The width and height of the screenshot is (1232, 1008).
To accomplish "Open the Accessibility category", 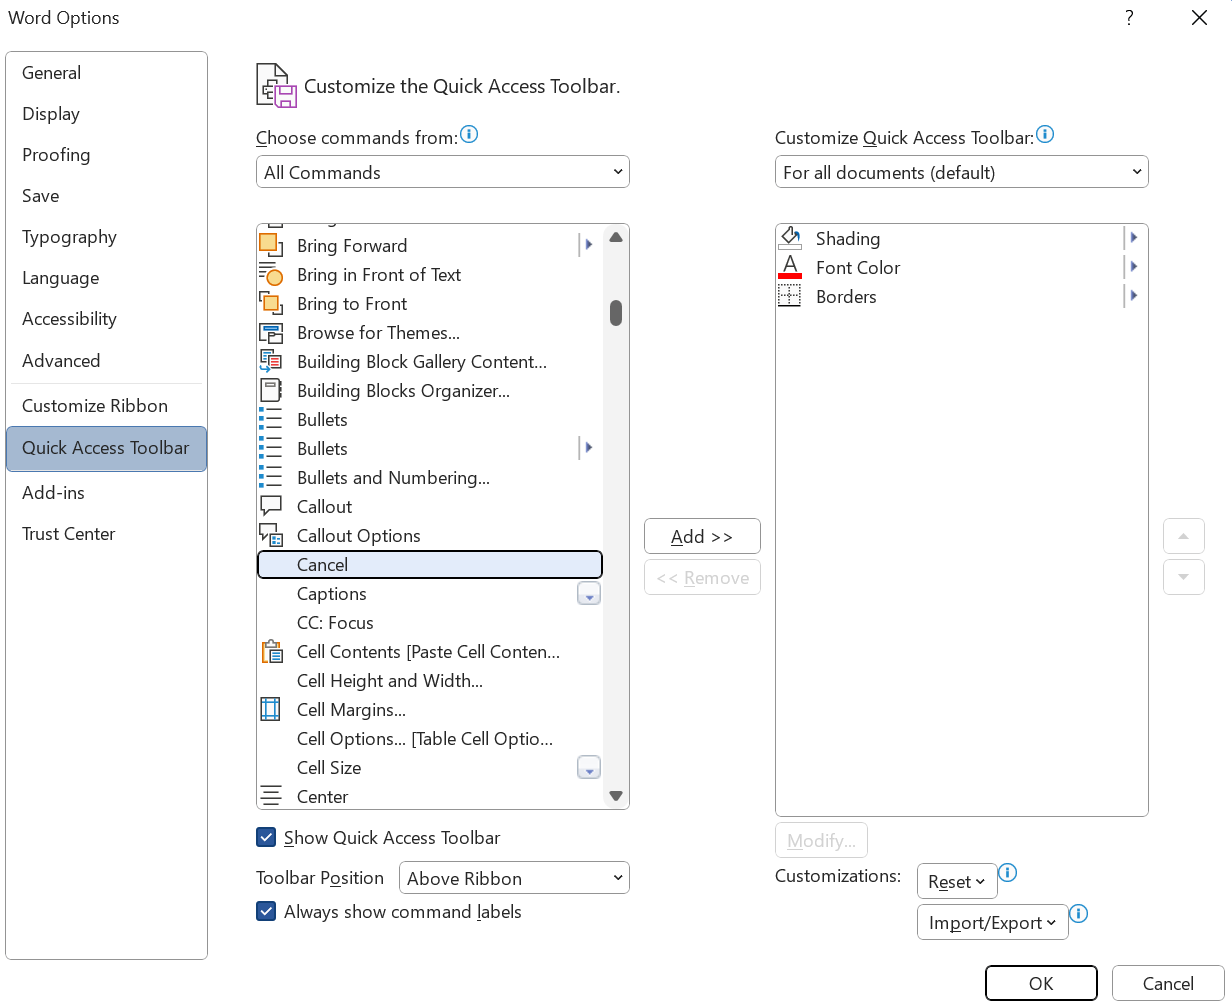I will (106, 319).
